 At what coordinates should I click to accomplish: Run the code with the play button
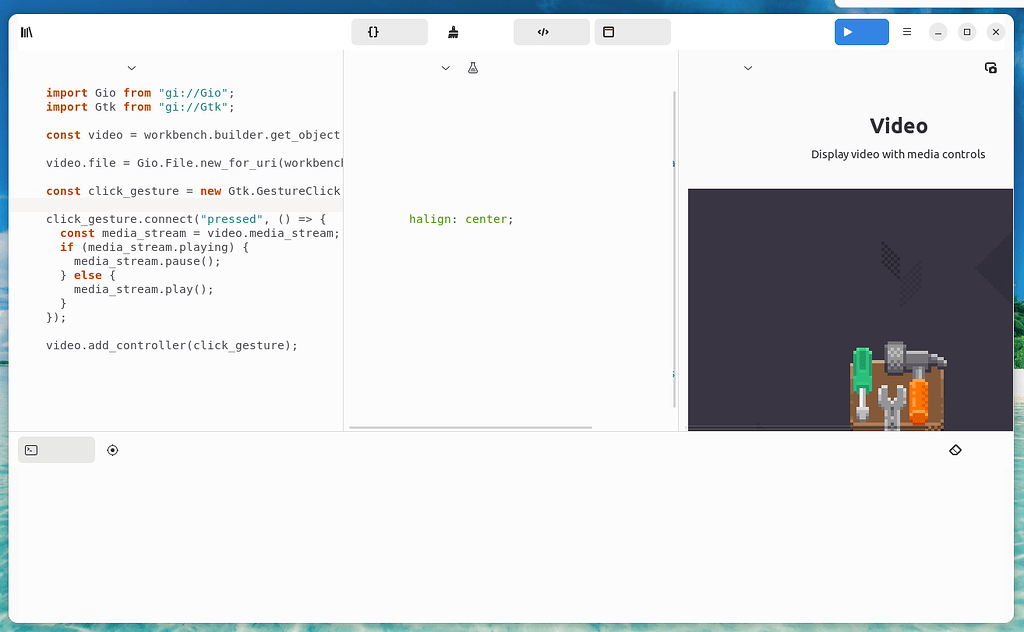[861, 32]
